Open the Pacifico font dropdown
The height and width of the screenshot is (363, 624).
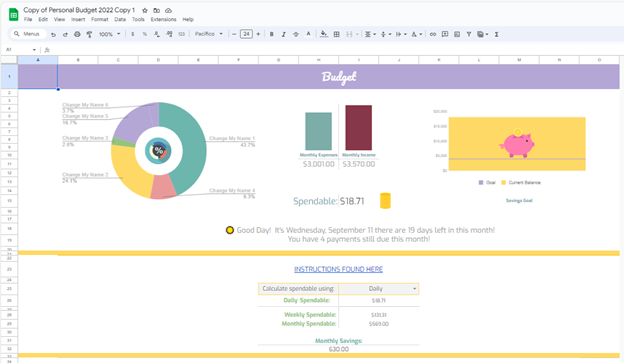[x=209, y=34]
